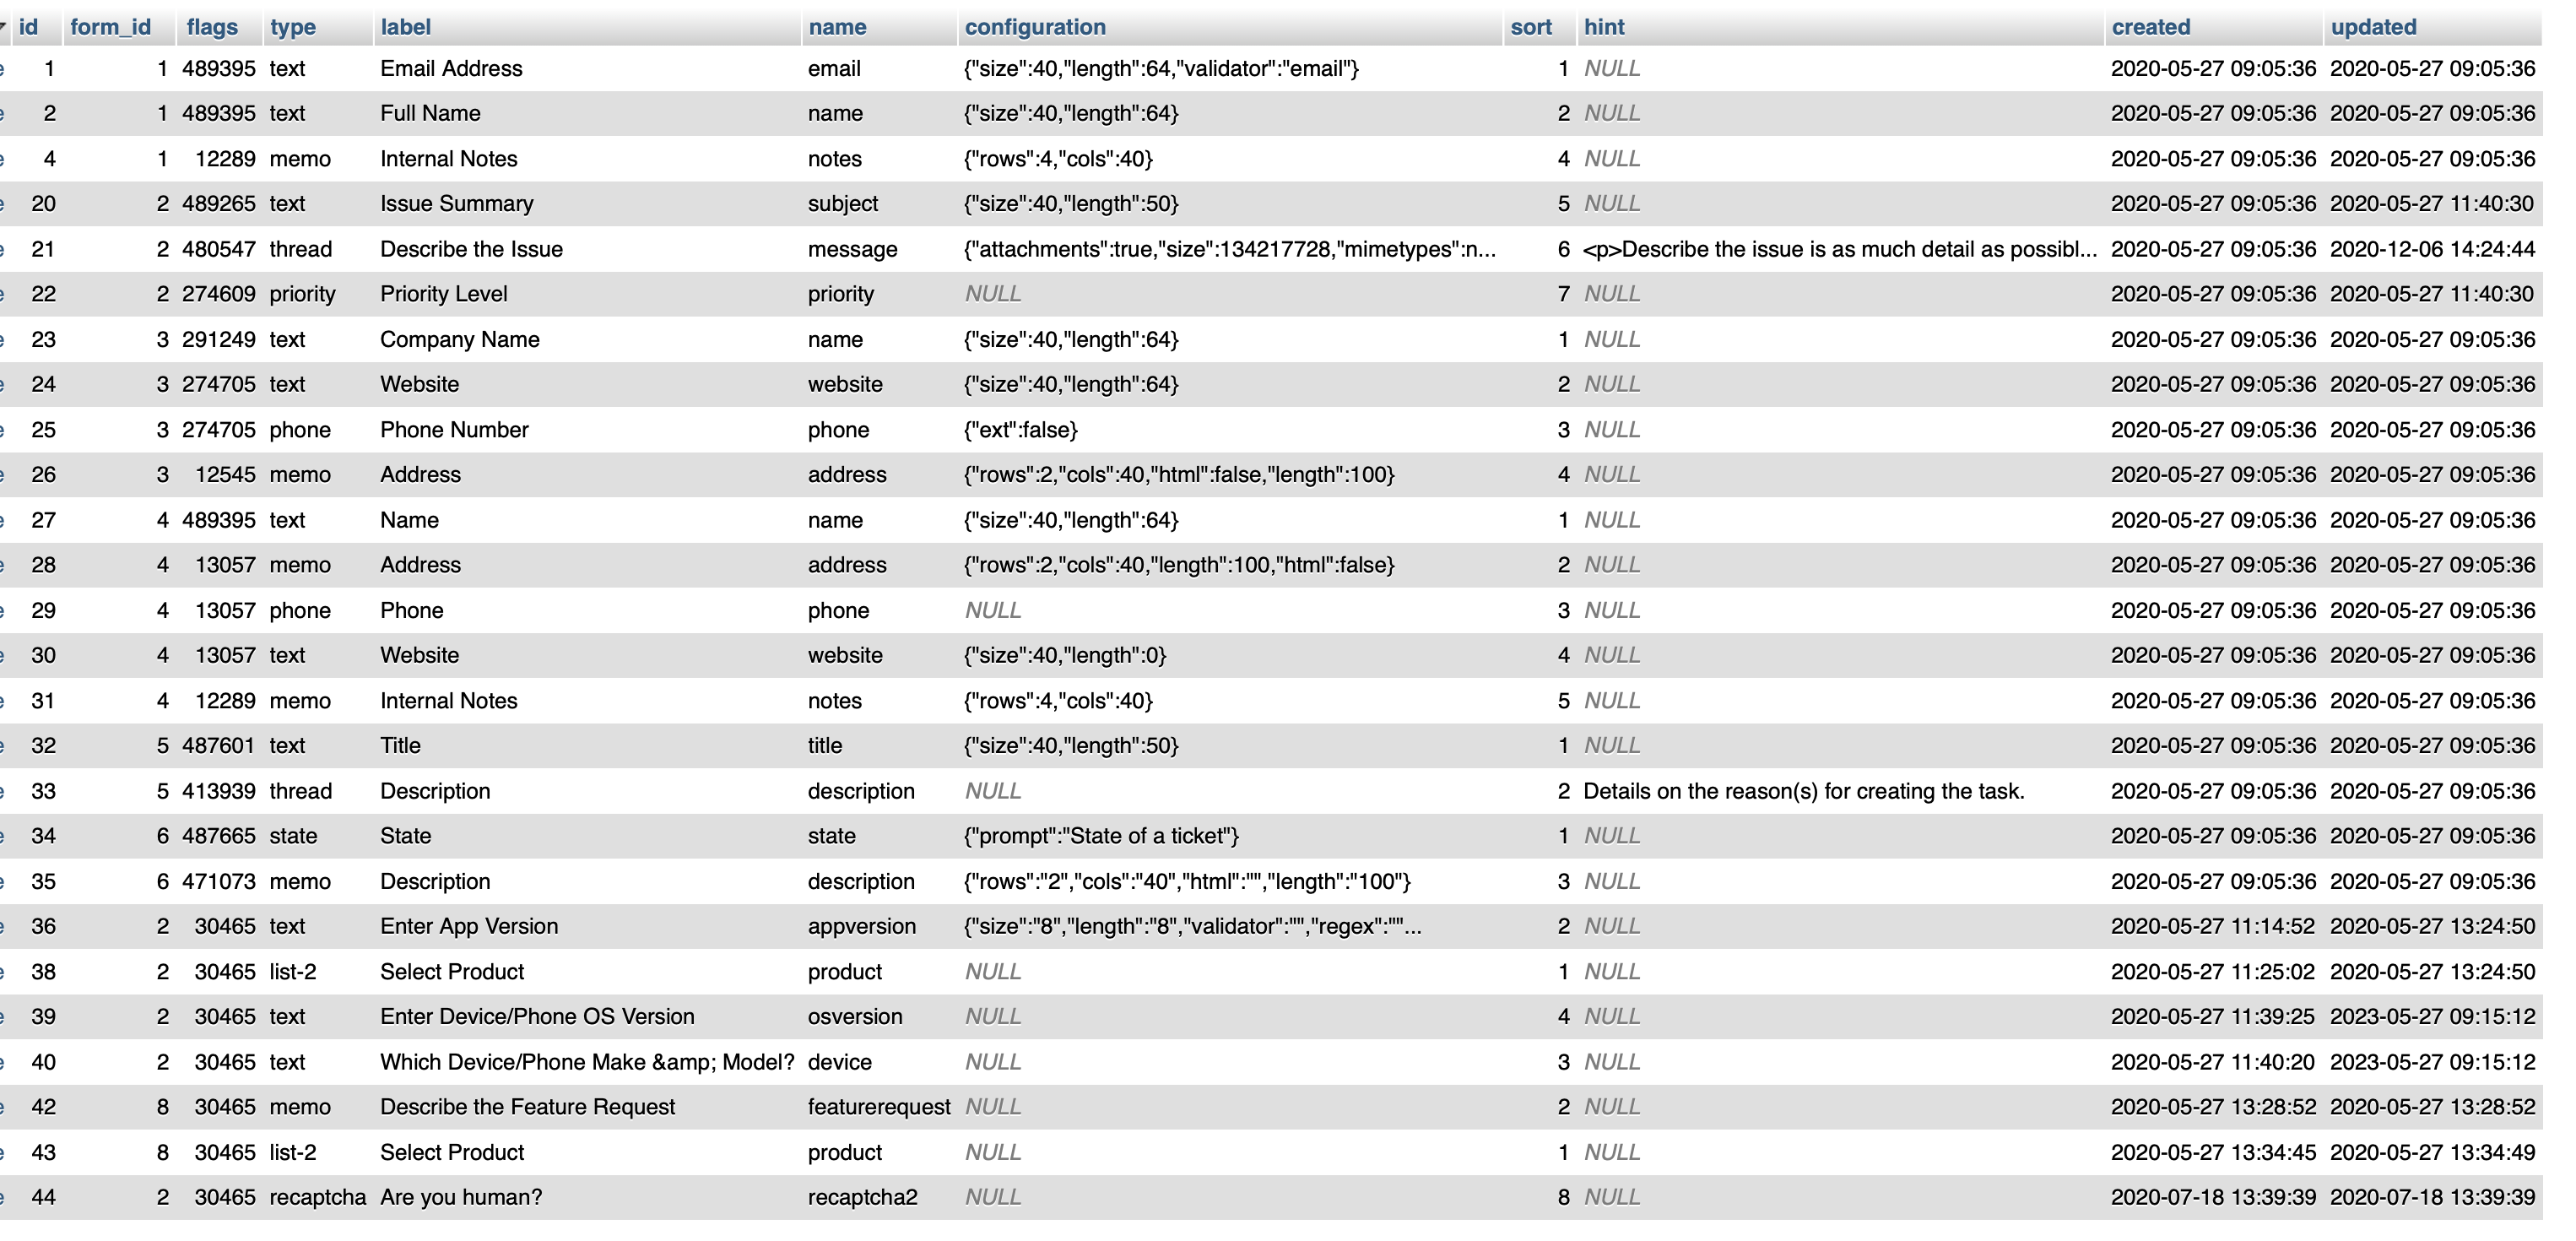Click the '{"size":40,"length":0}' configuration cell
This screenshot has width=2576, height=1241.
[1065, 655]
